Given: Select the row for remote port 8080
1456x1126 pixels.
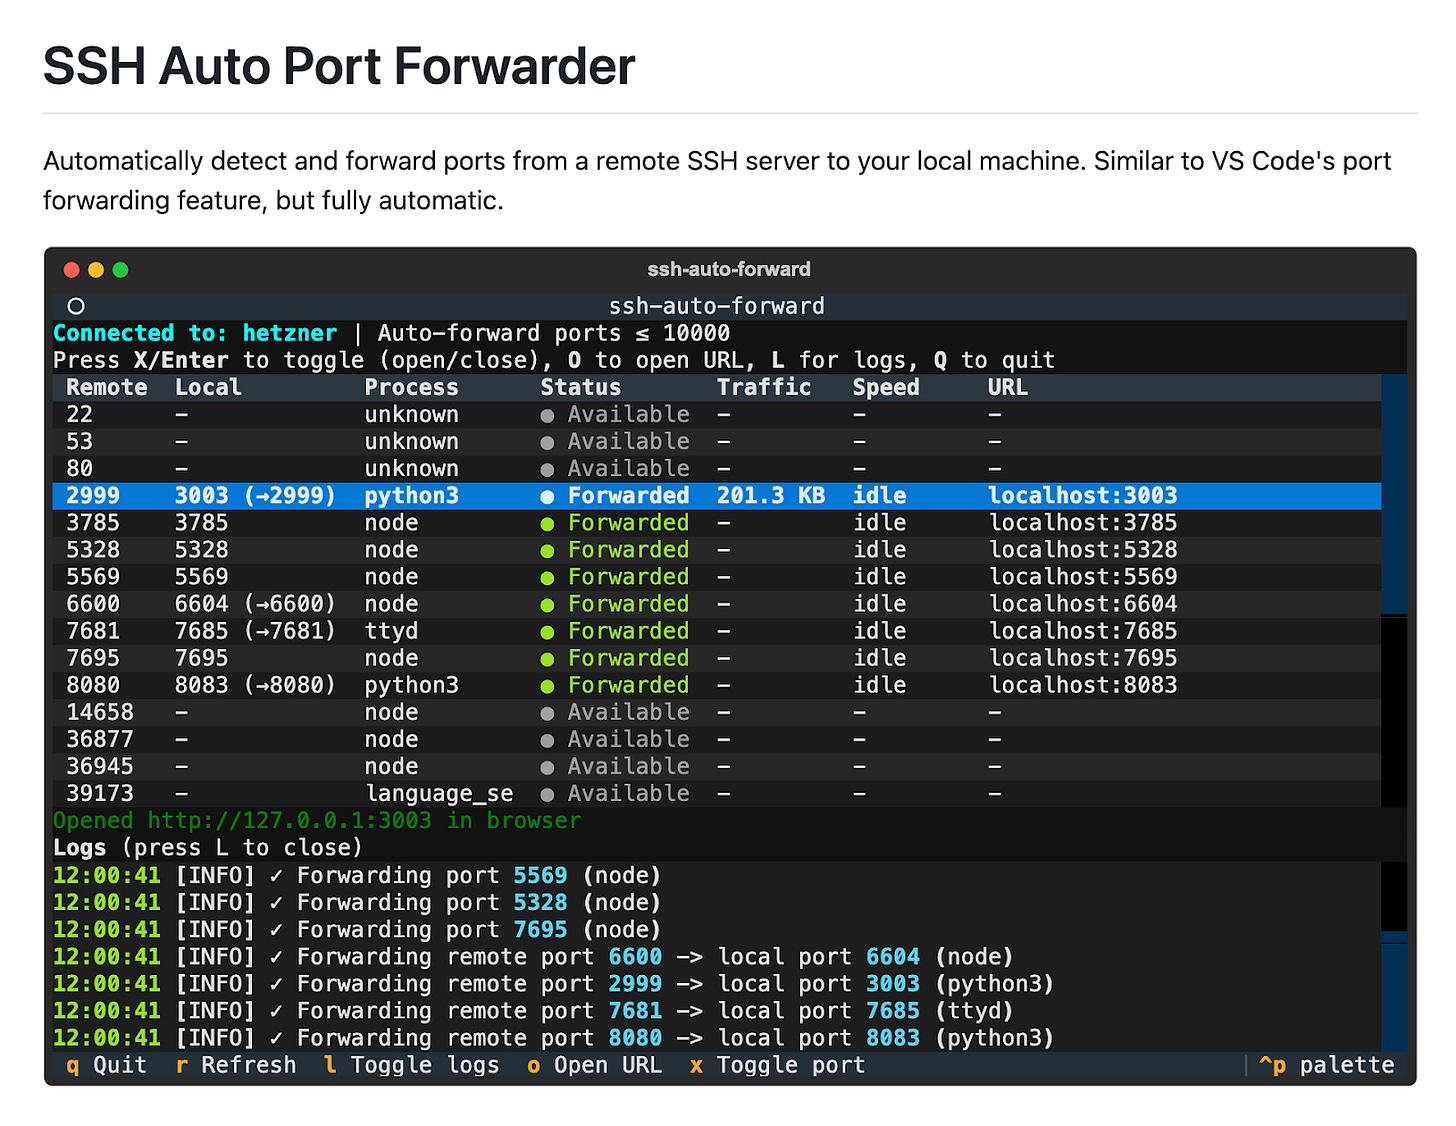Looking at the screenshot, I should click(x=716, y=685).
